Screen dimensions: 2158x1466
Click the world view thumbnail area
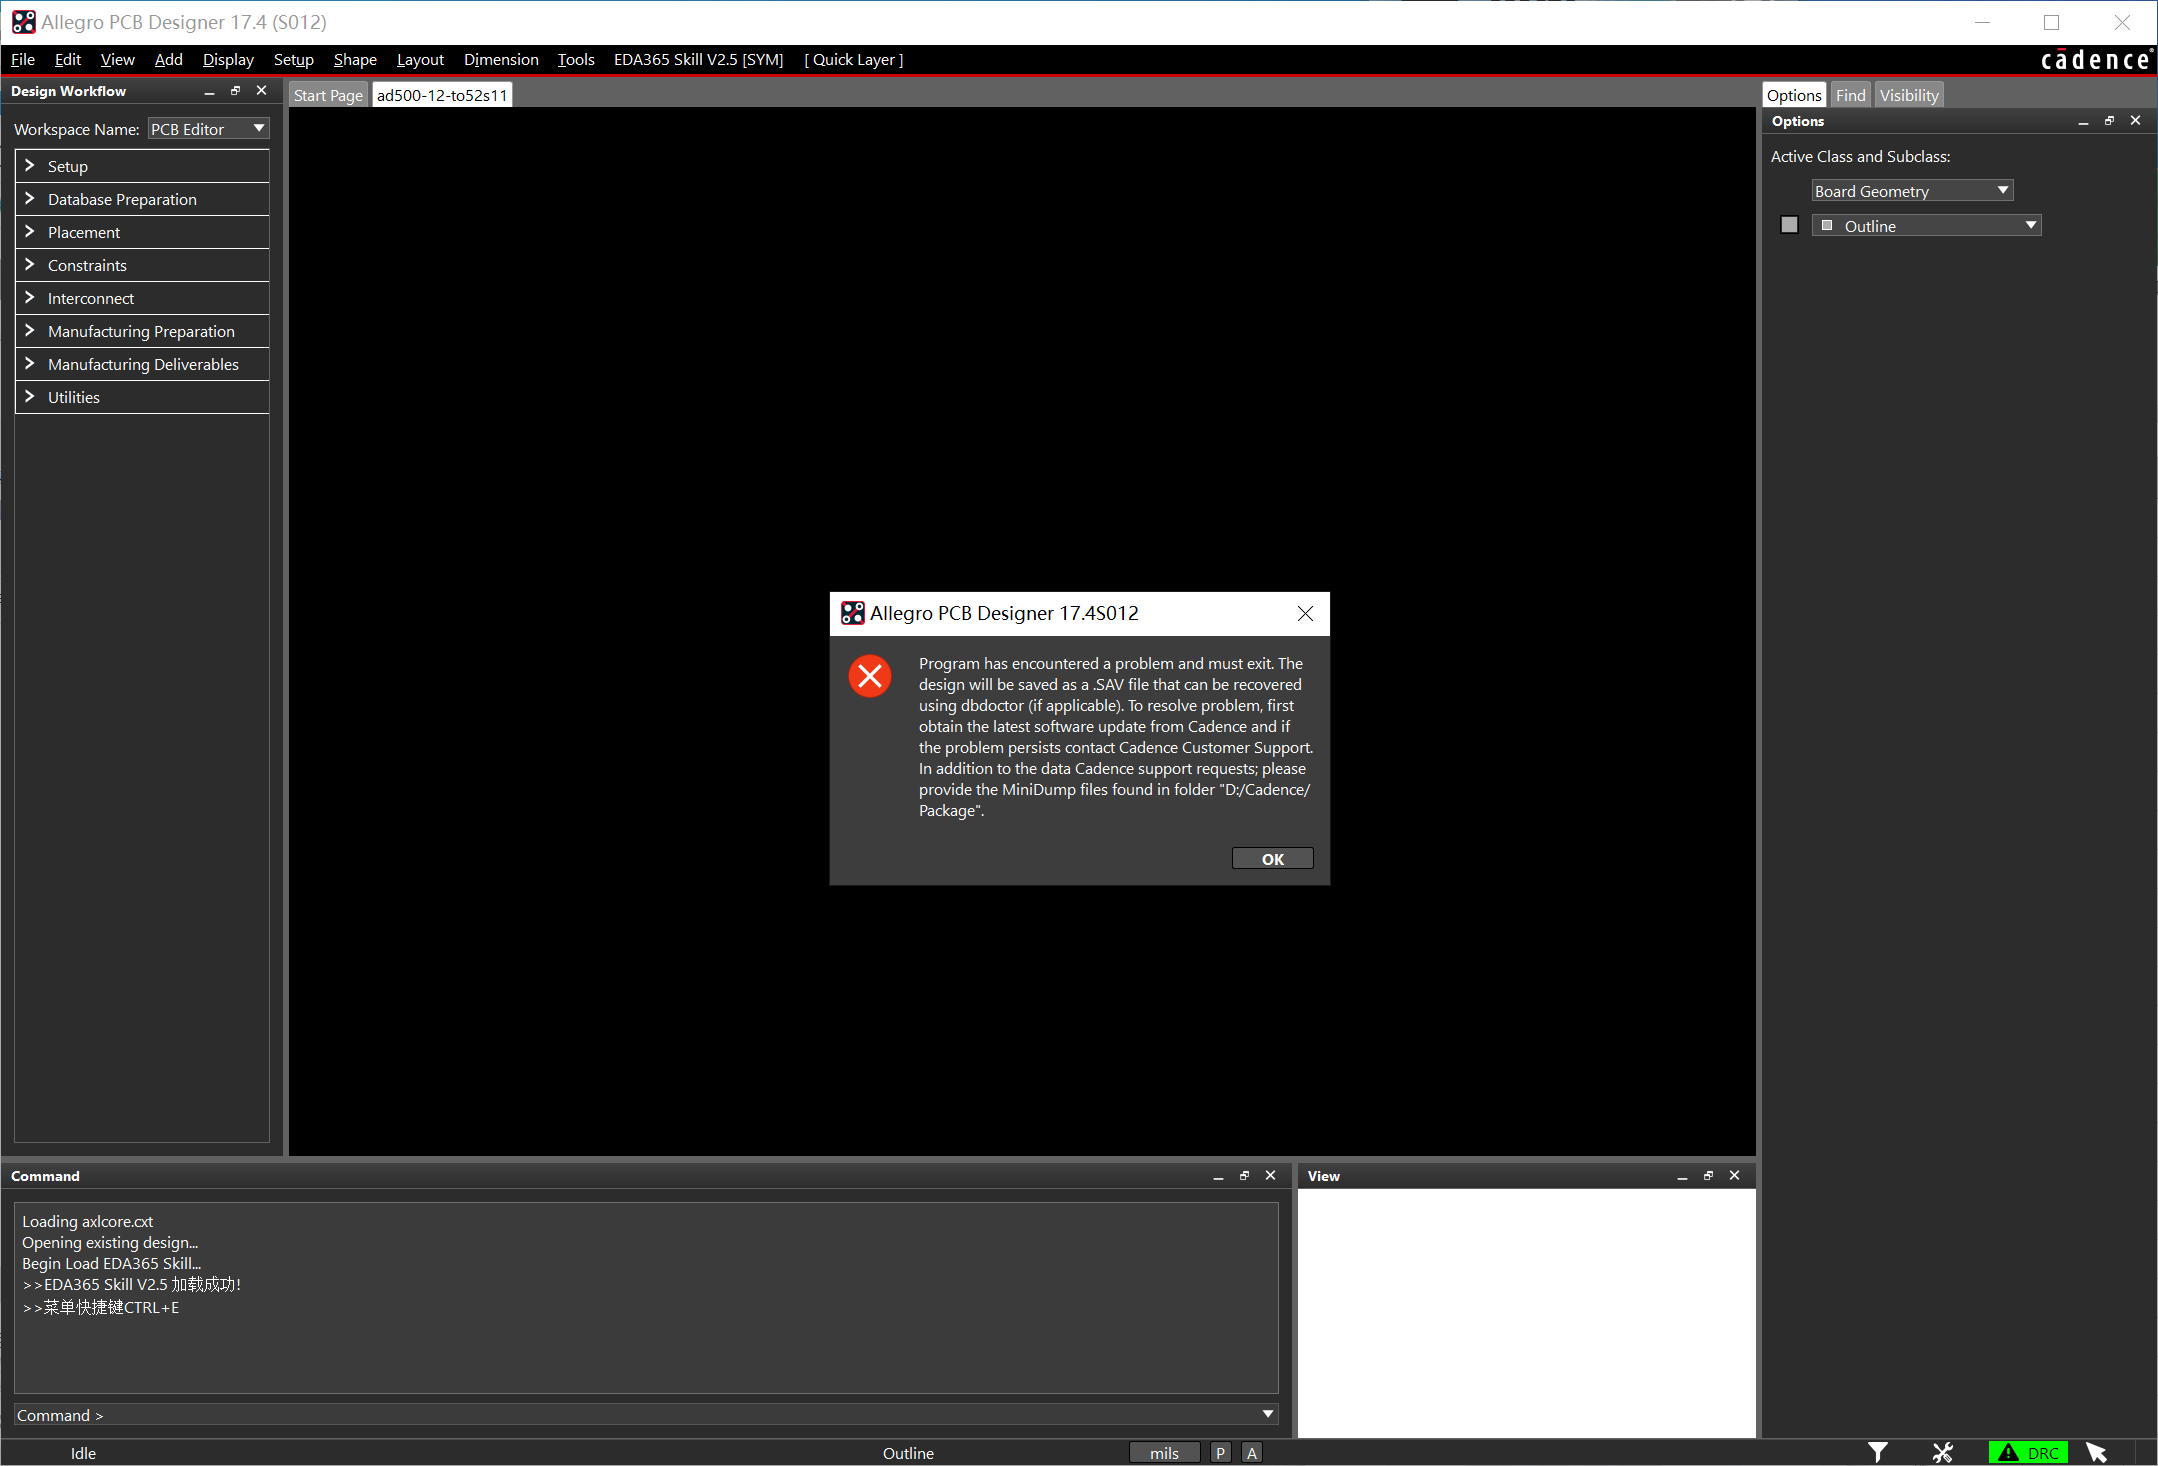[x=1526, y=1312]
